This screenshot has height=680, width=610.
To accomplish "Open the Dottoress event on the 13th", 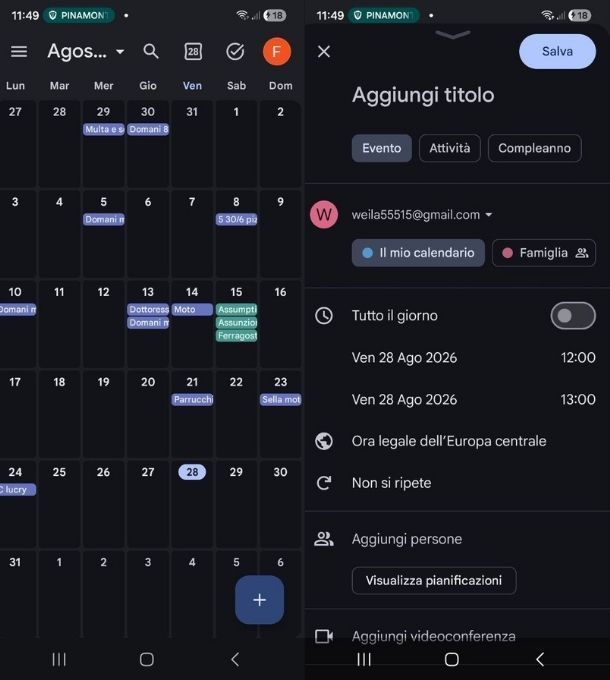I will (148, 309).
